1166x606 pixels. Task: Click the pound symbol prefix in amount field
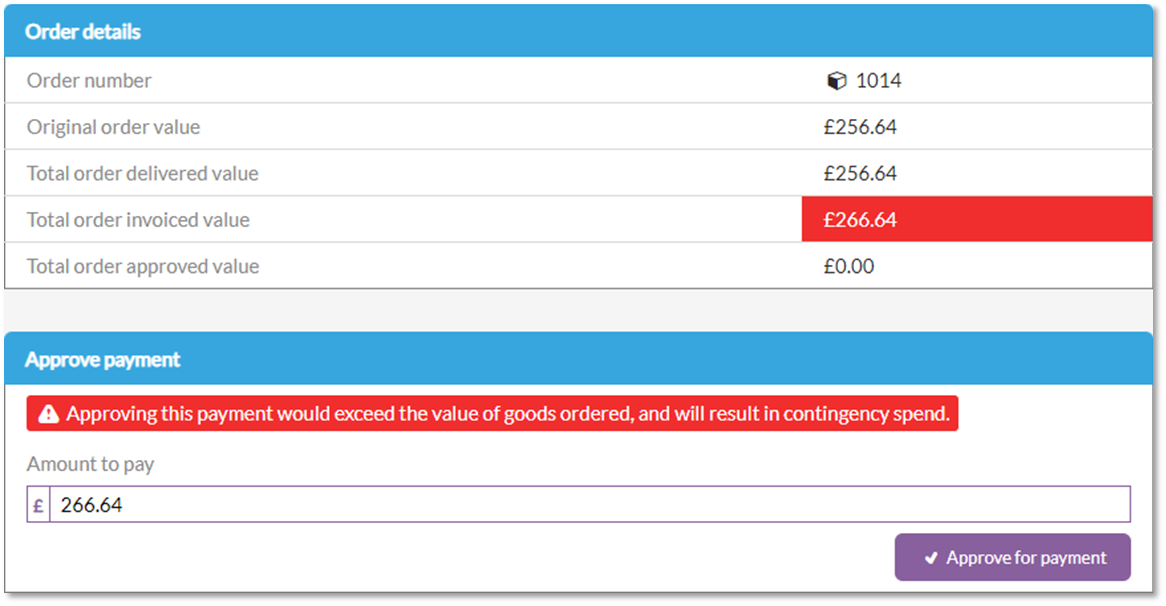39,505
